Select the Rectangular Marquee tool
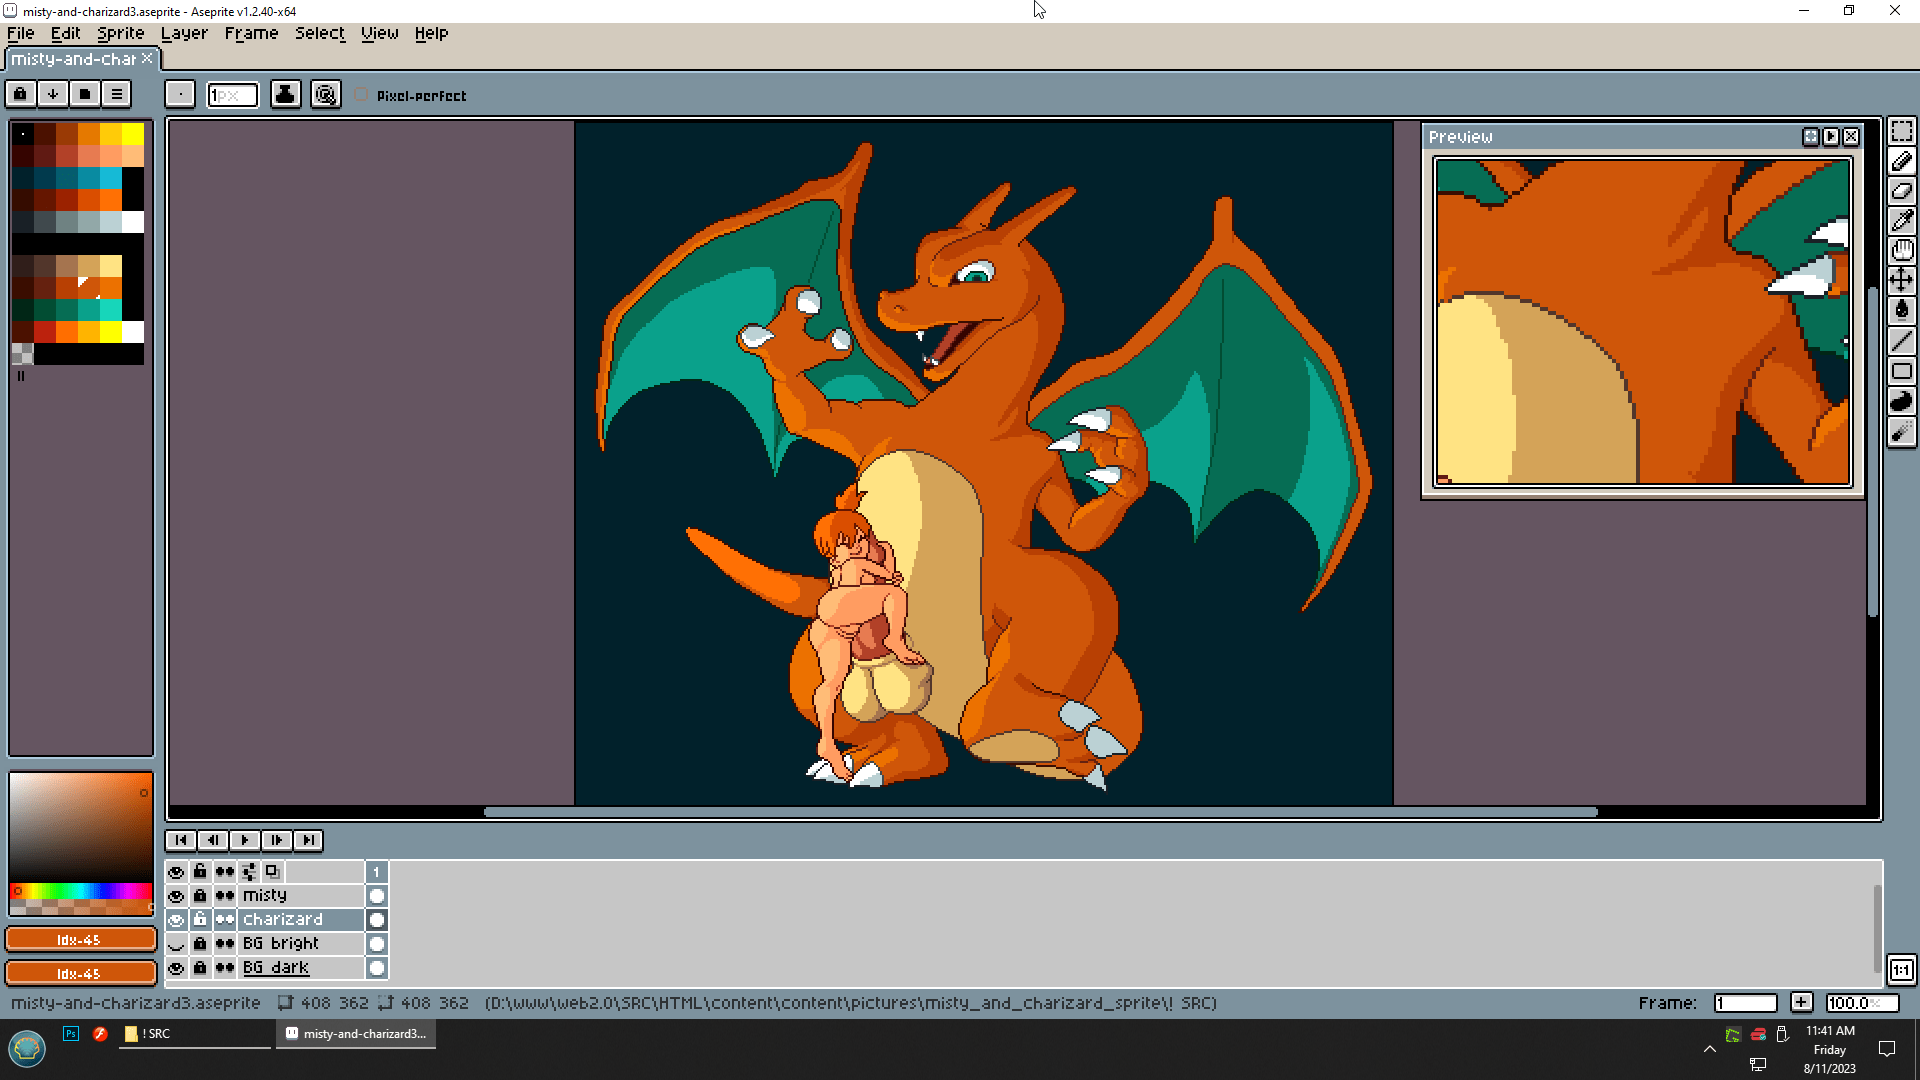This screenshot has width=1920, height=1080. 1901,132
